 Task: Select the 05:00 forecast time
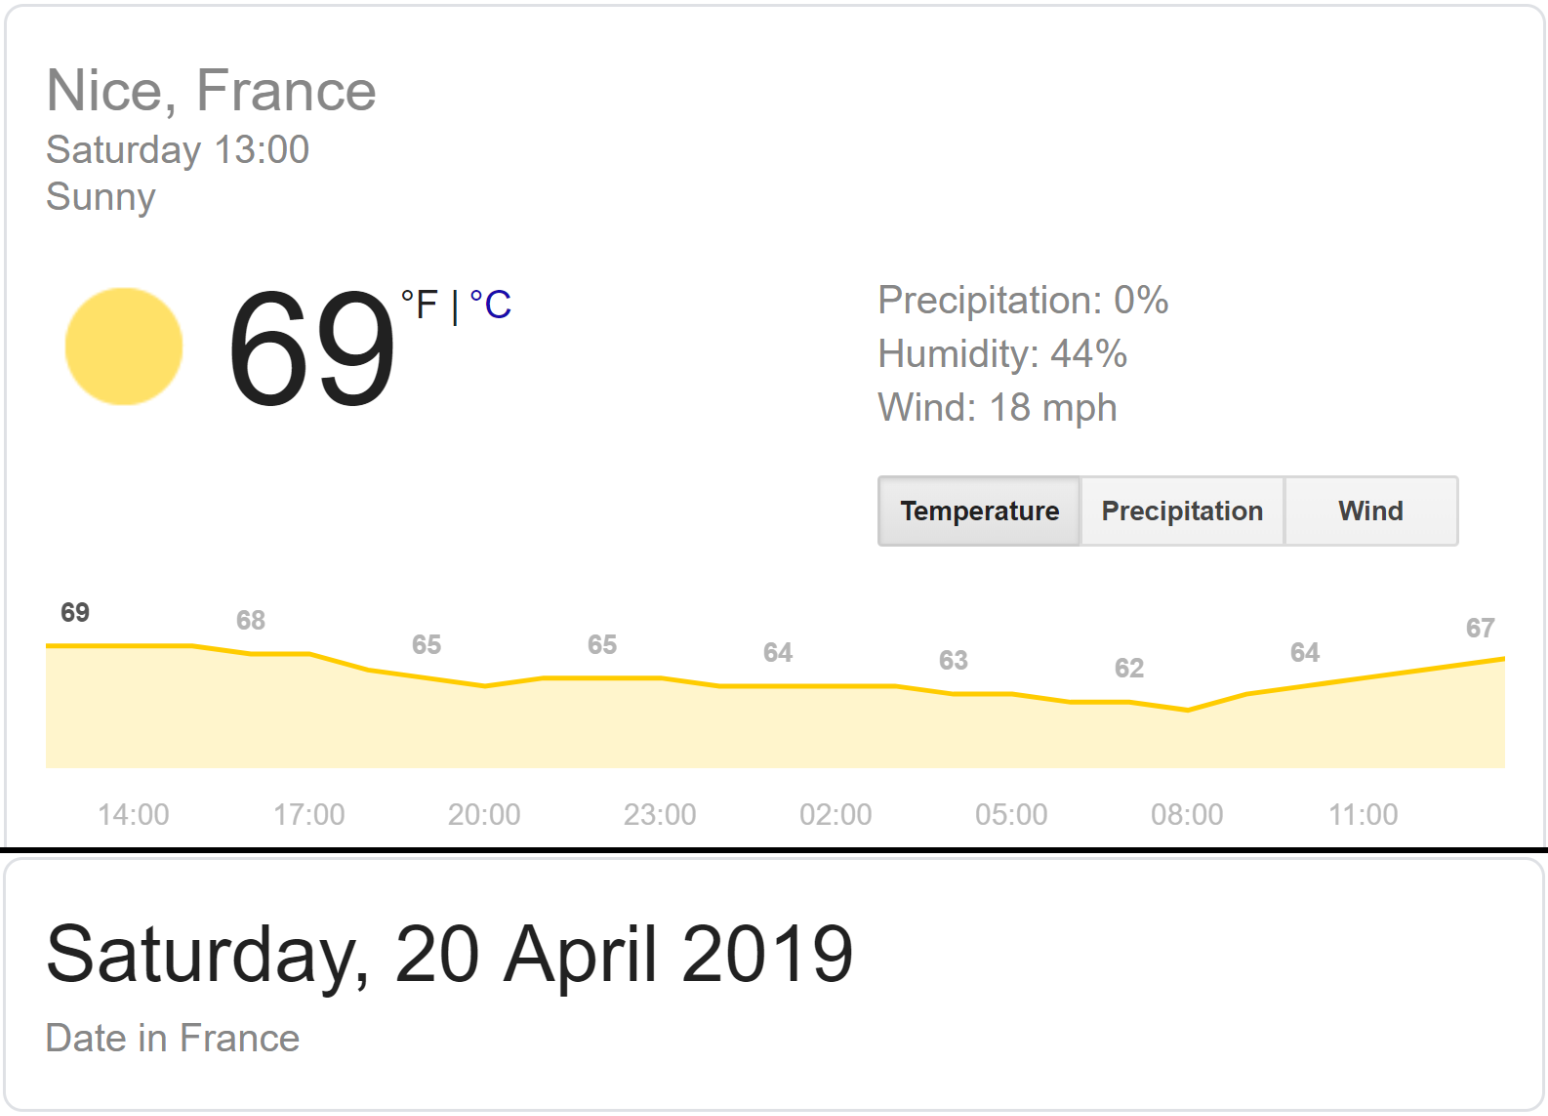1011,814
